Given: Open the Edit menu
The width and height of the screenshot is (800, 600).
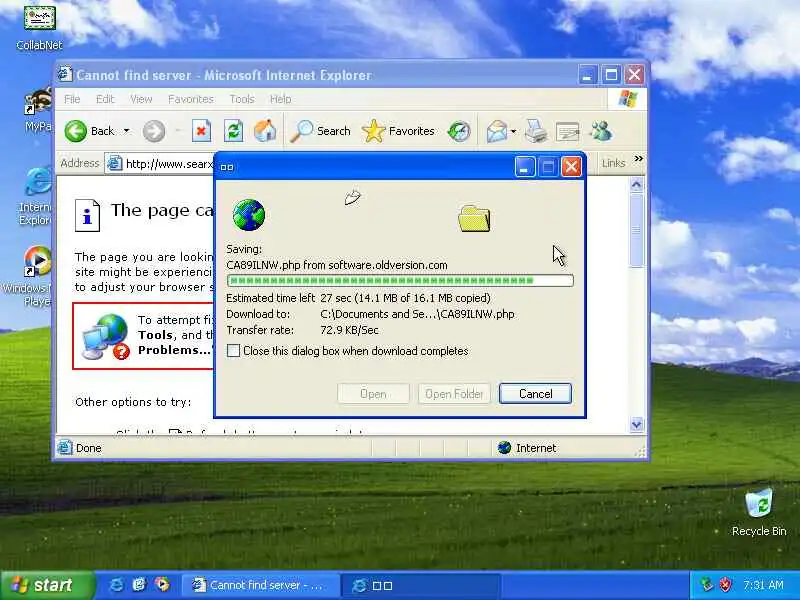Looking at the screenshot, I should [105, 99].
